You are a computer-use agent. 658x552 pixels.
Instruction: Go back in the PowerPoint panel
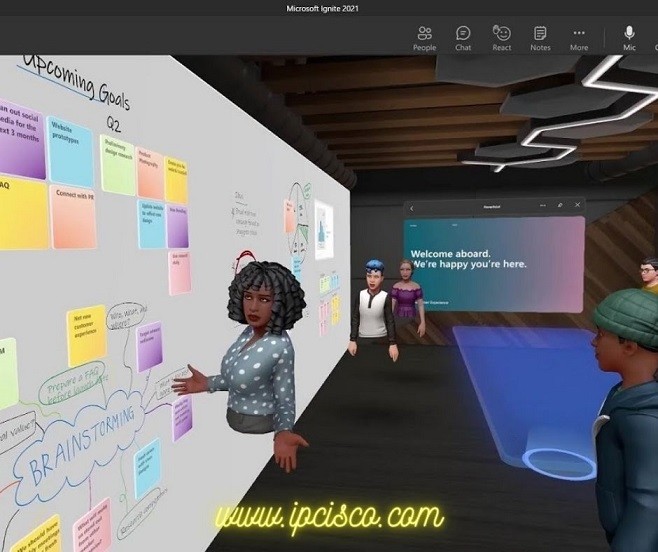click(412, 208)
